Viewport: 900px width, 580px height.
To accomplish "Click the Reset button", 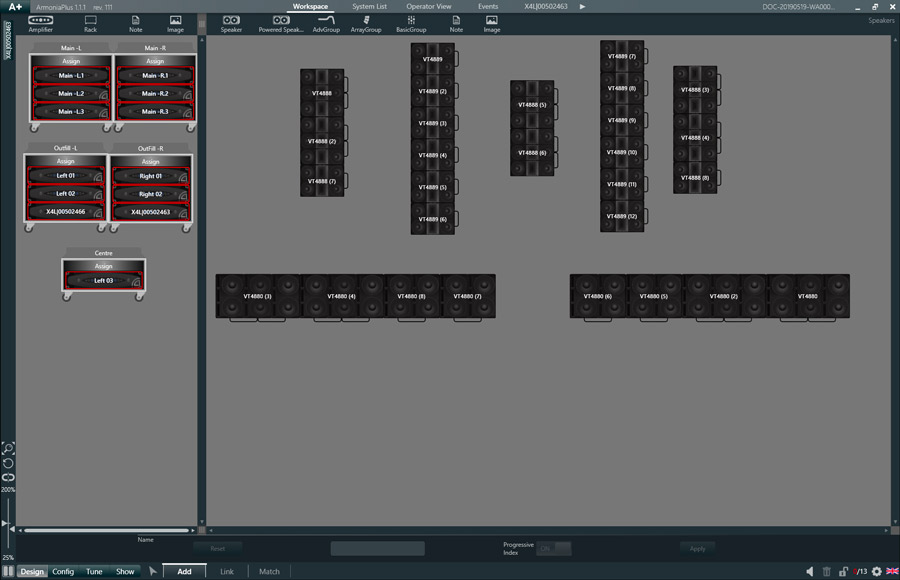I will [218, 548].
